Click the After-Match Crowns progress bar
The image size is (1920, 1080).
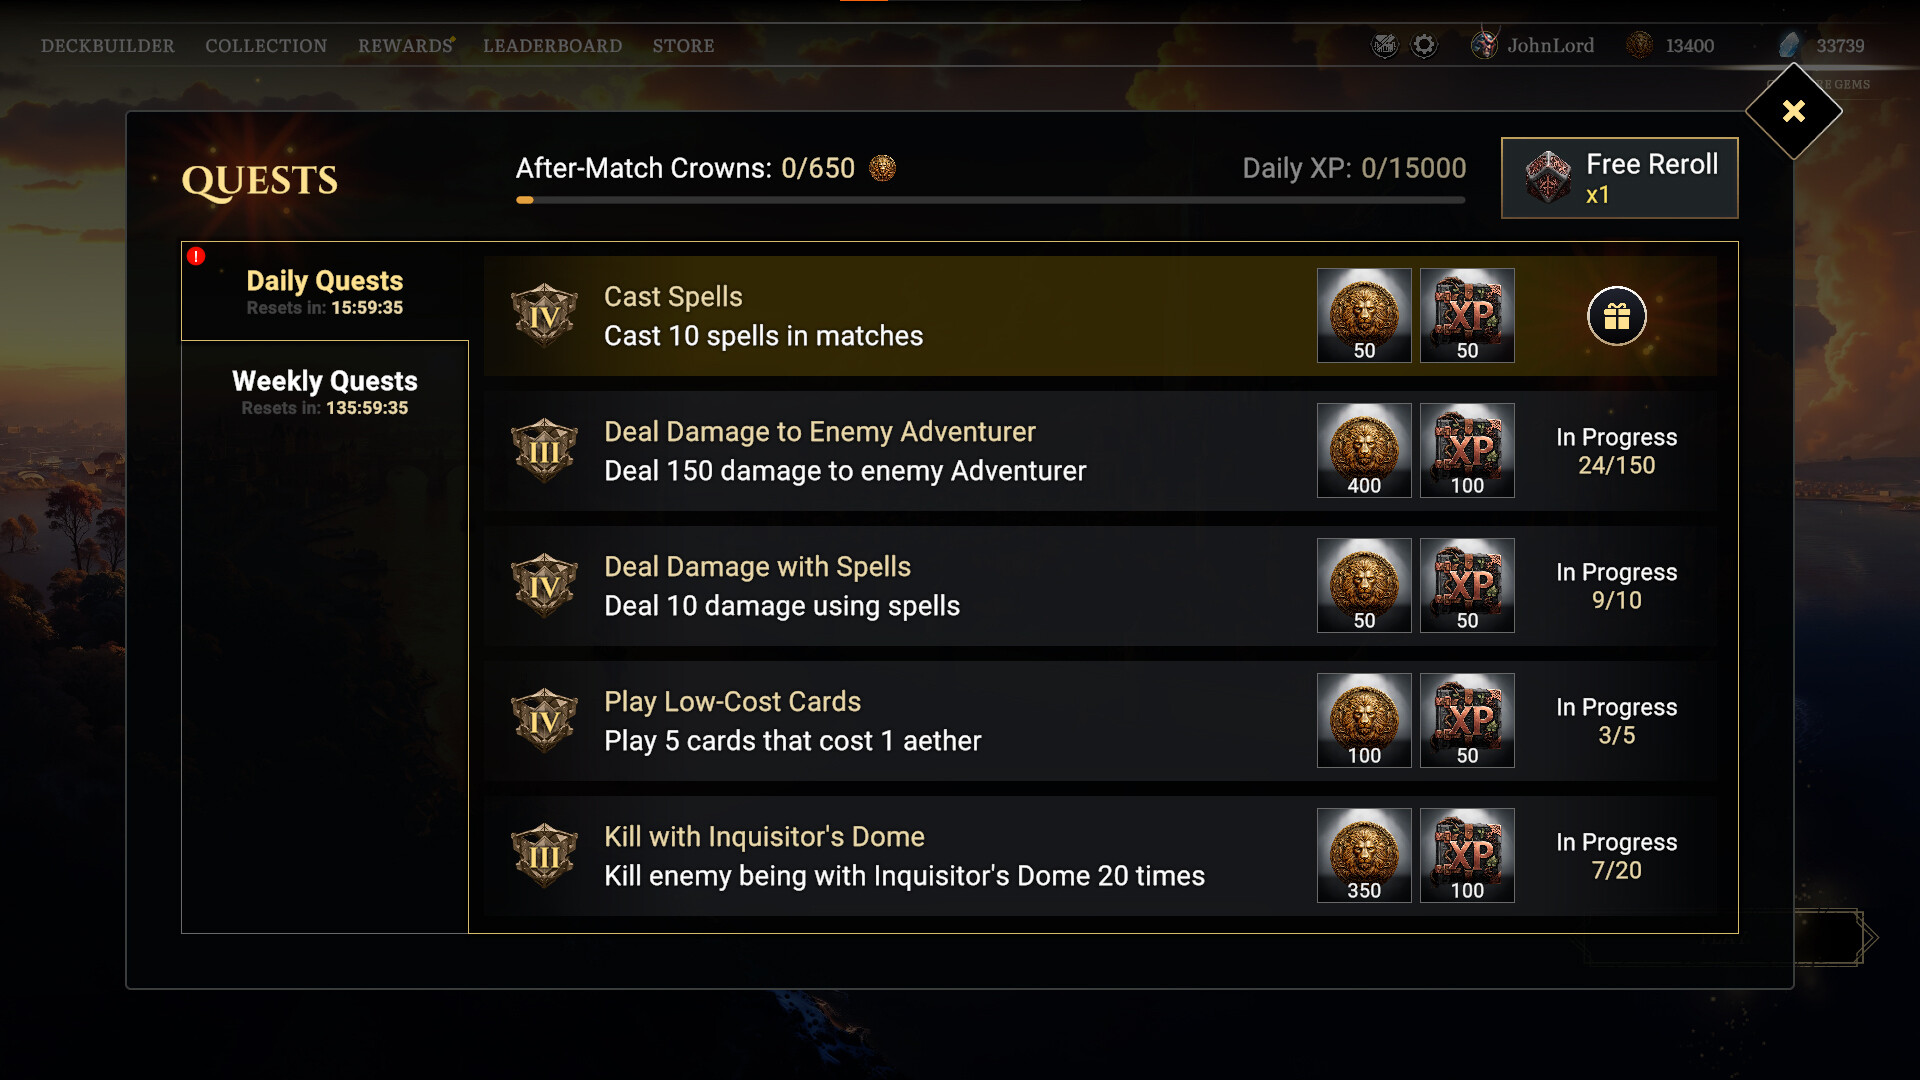990,200
